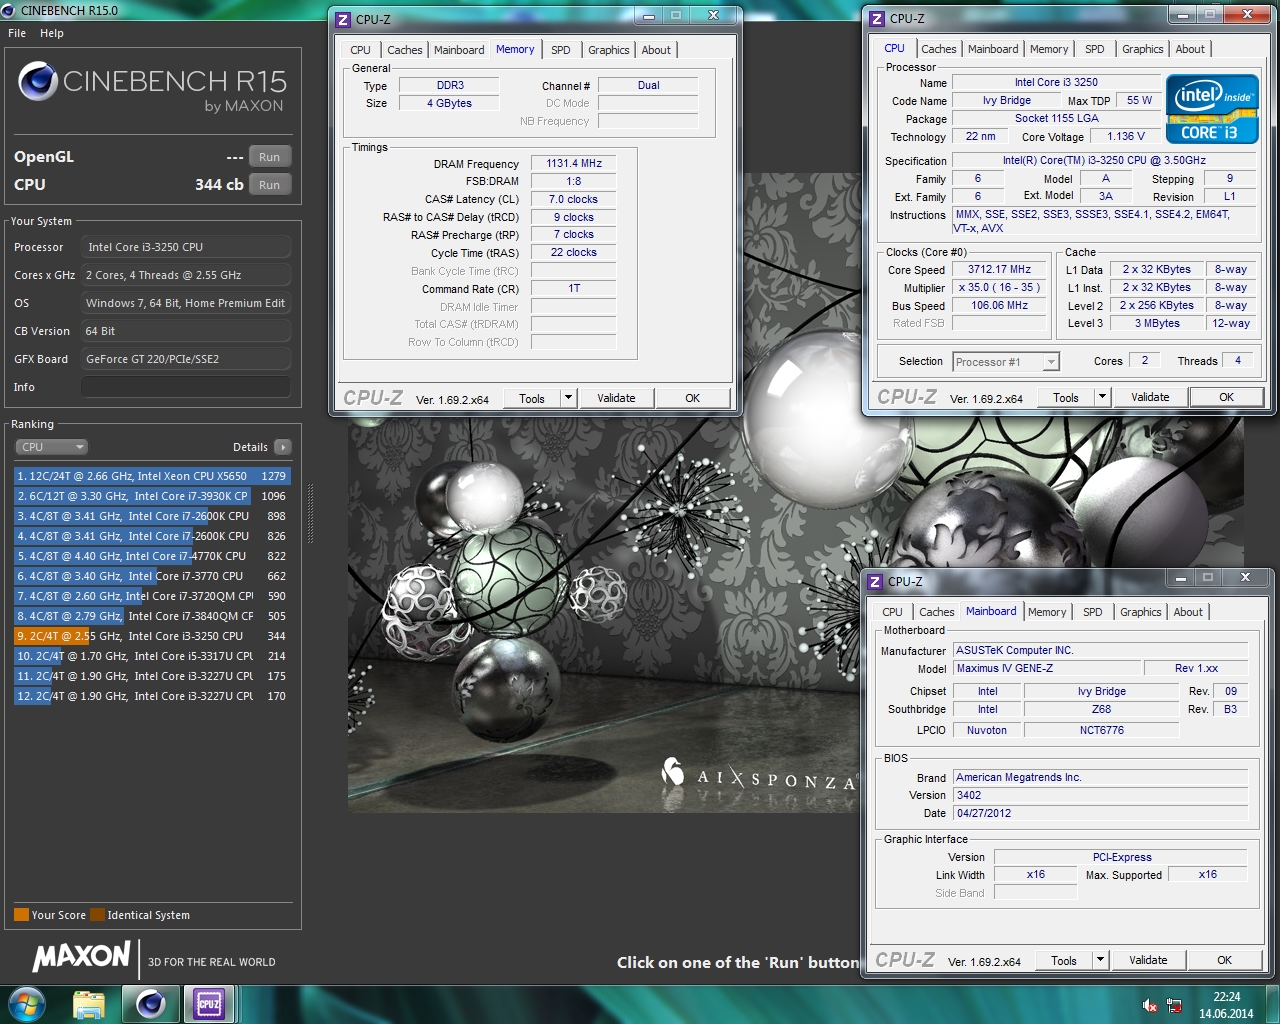
Task: Click the Intel Core i3 logo
Action: [1212, 108]
